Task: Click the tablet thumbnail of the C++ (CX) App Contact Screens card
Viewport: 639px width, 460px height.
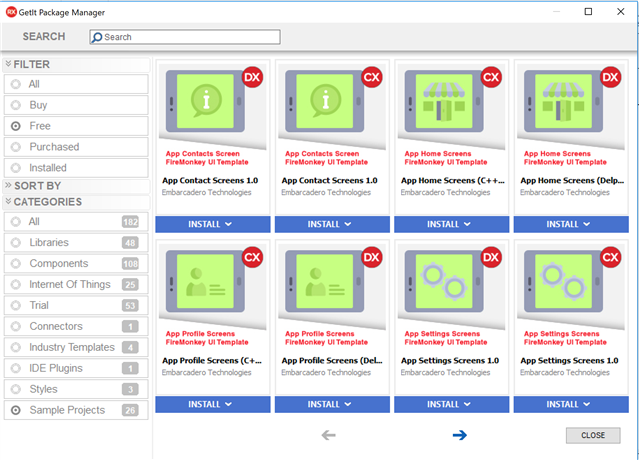Action: point(325,101)
